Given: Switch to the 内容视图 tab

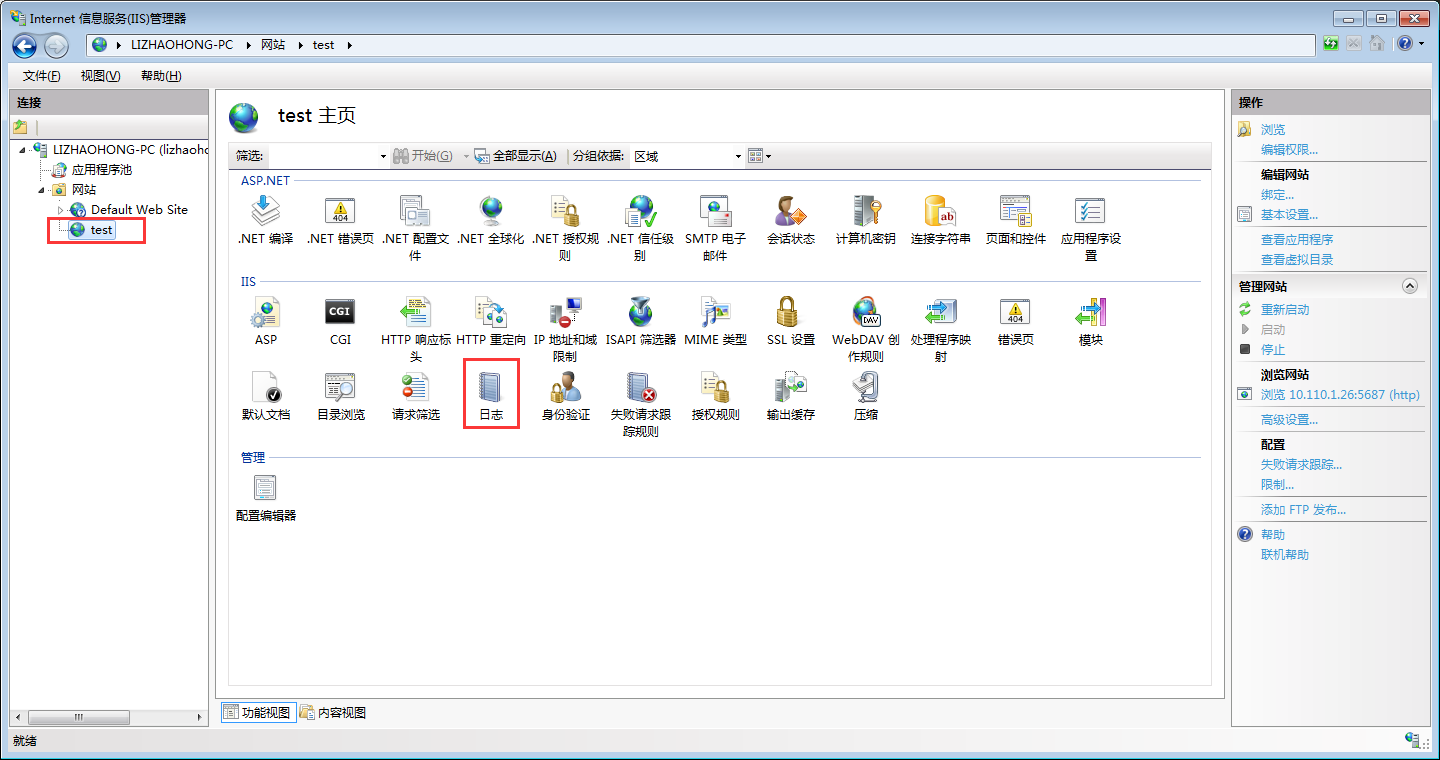Looking at the screenshot, I should [x=334, y=713].
